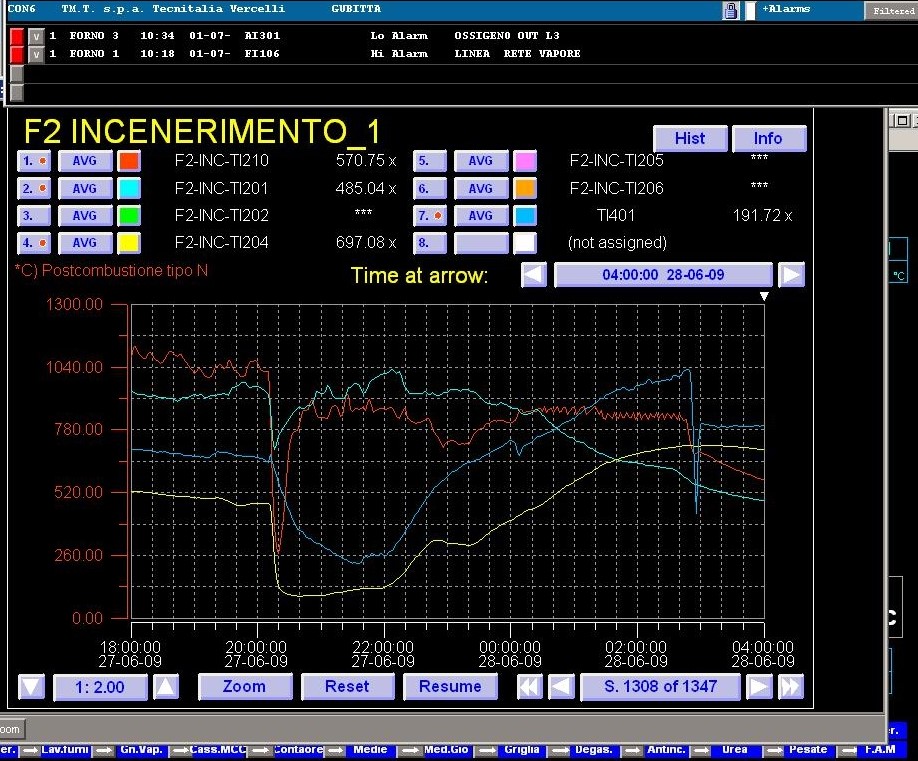The width and height of the screenshot is (918, 761).
Task: Click the padlock icon in alarm header
Action: [730, 10]
